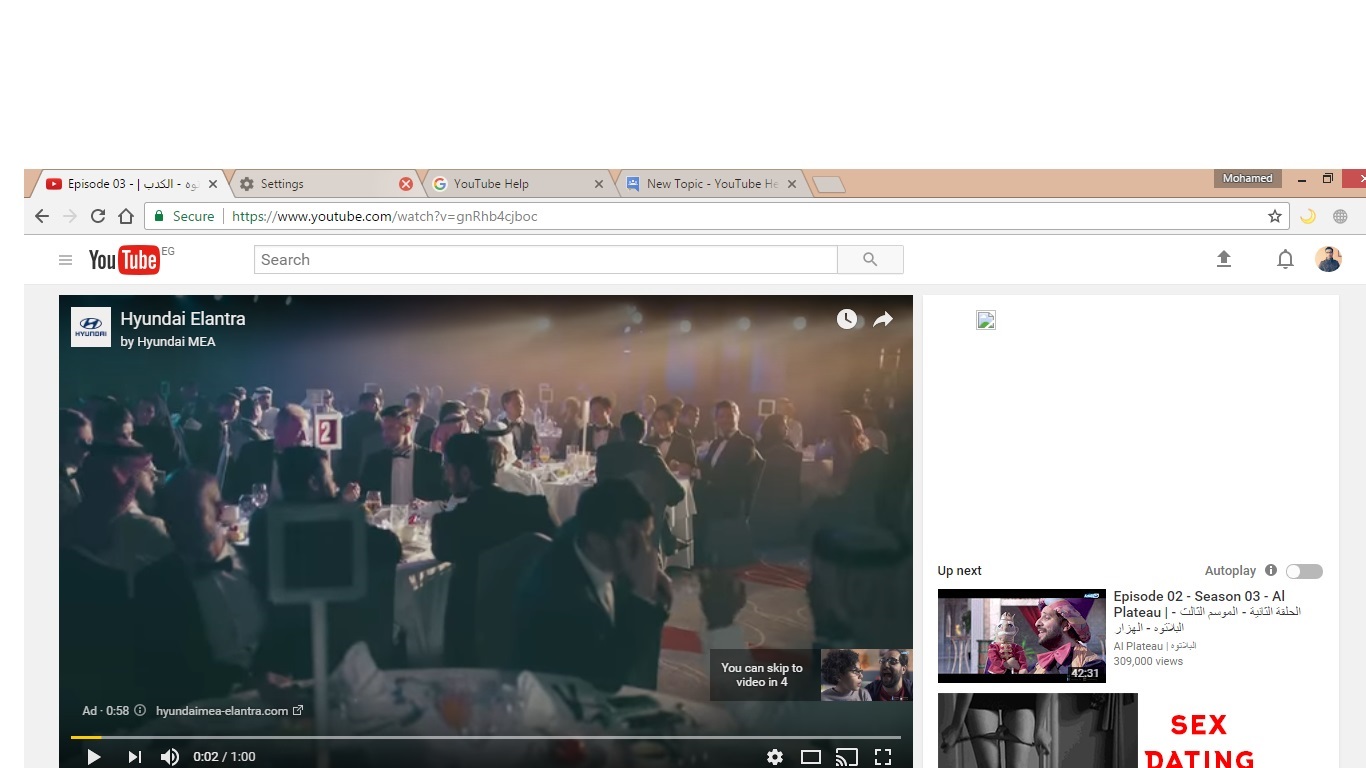
Task: Open the Episode 02 - Season 03 video title
Action: (x=1207, y=612)
